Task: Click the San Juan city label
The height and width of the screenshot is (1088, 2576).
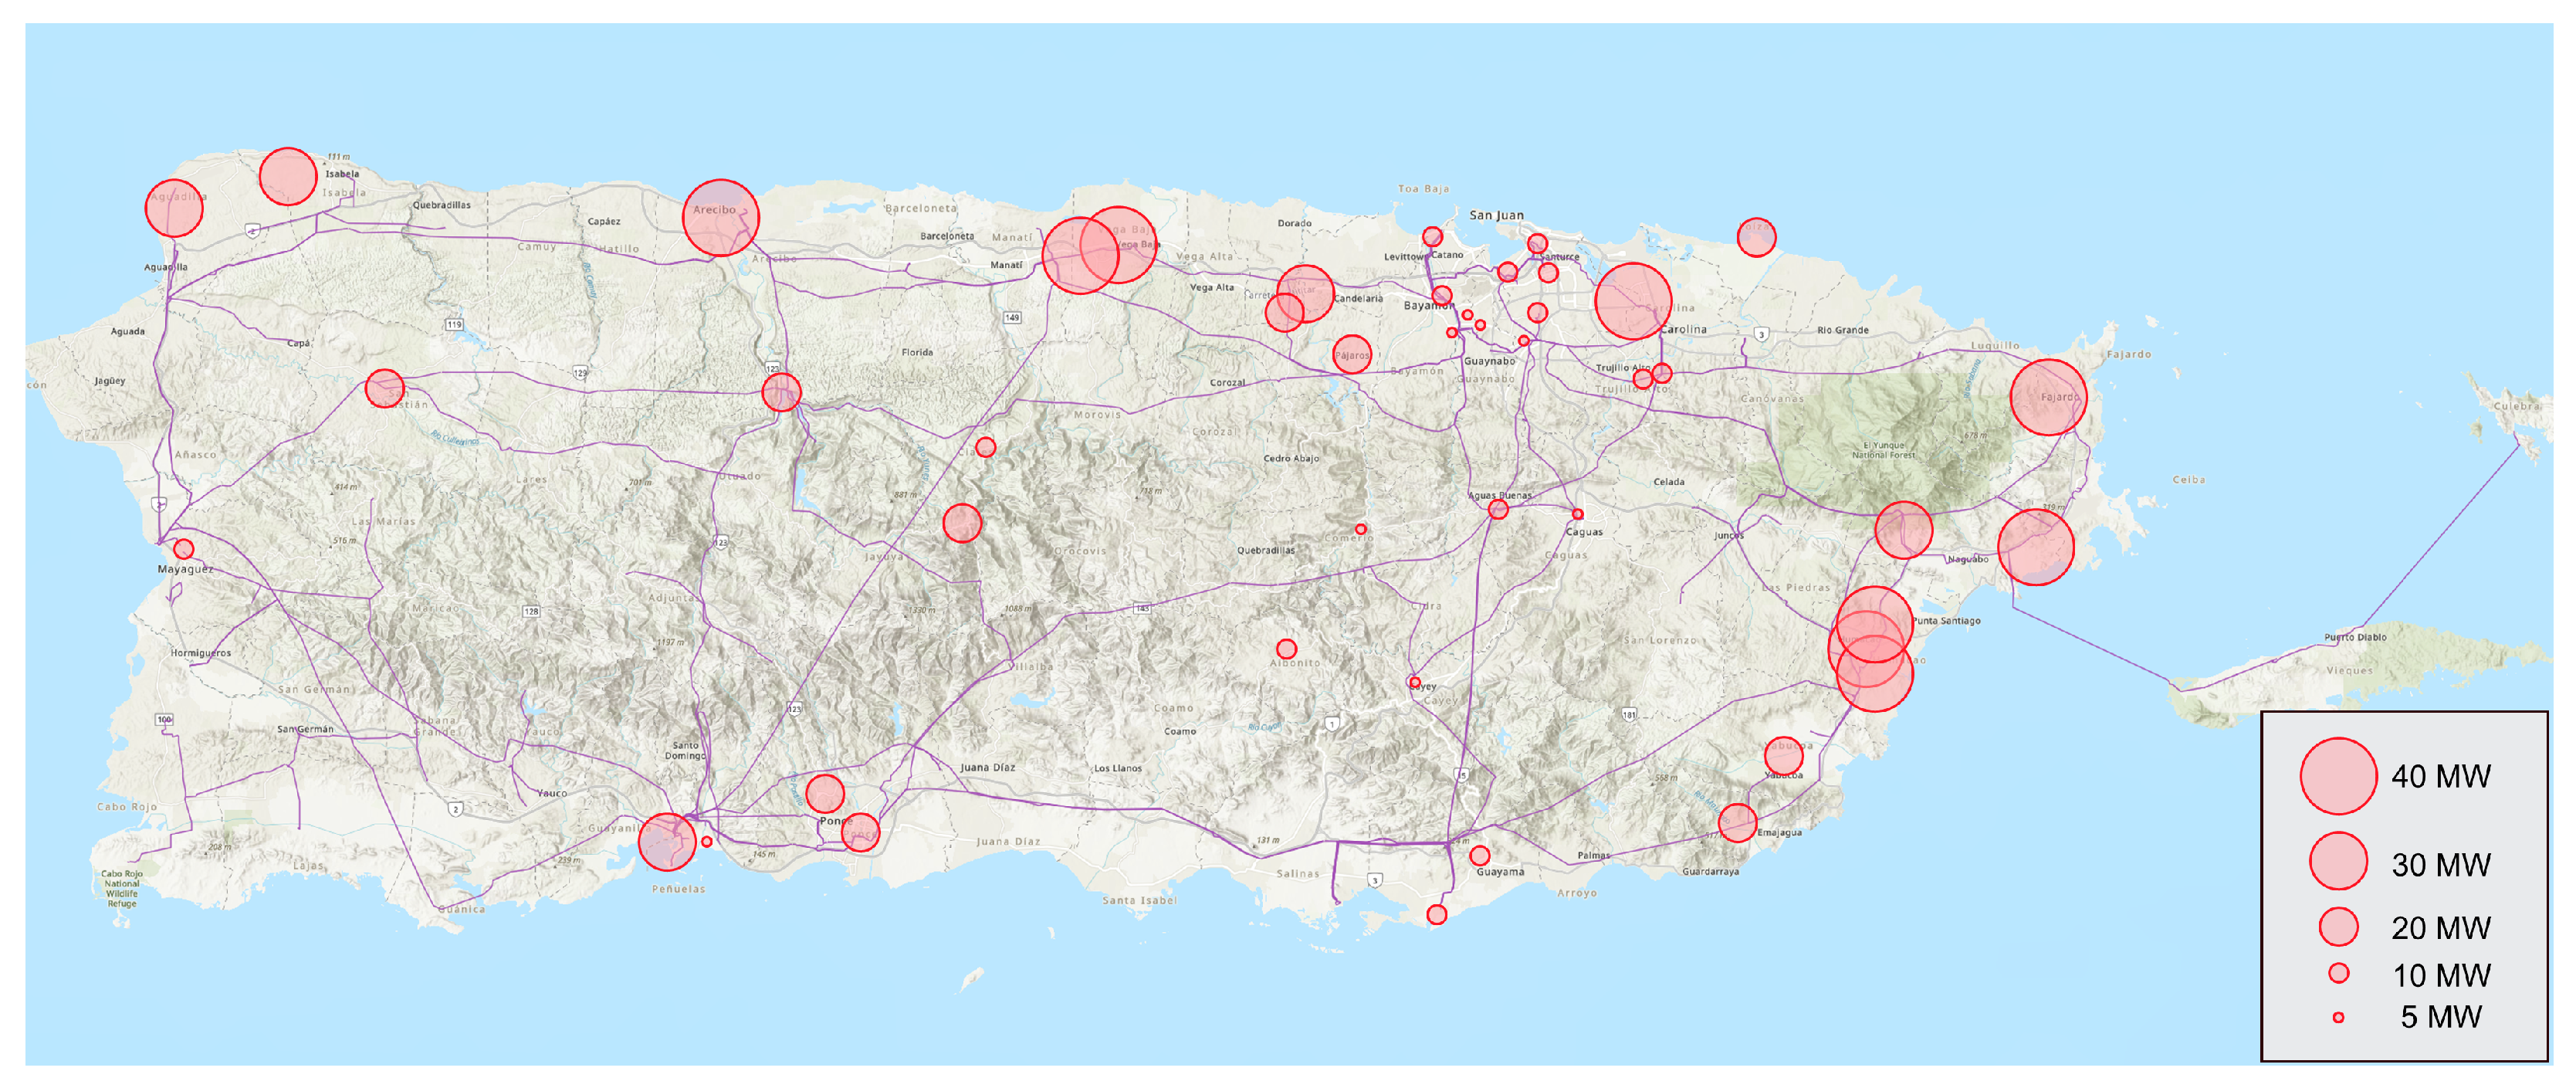Action: (1497, 215)
